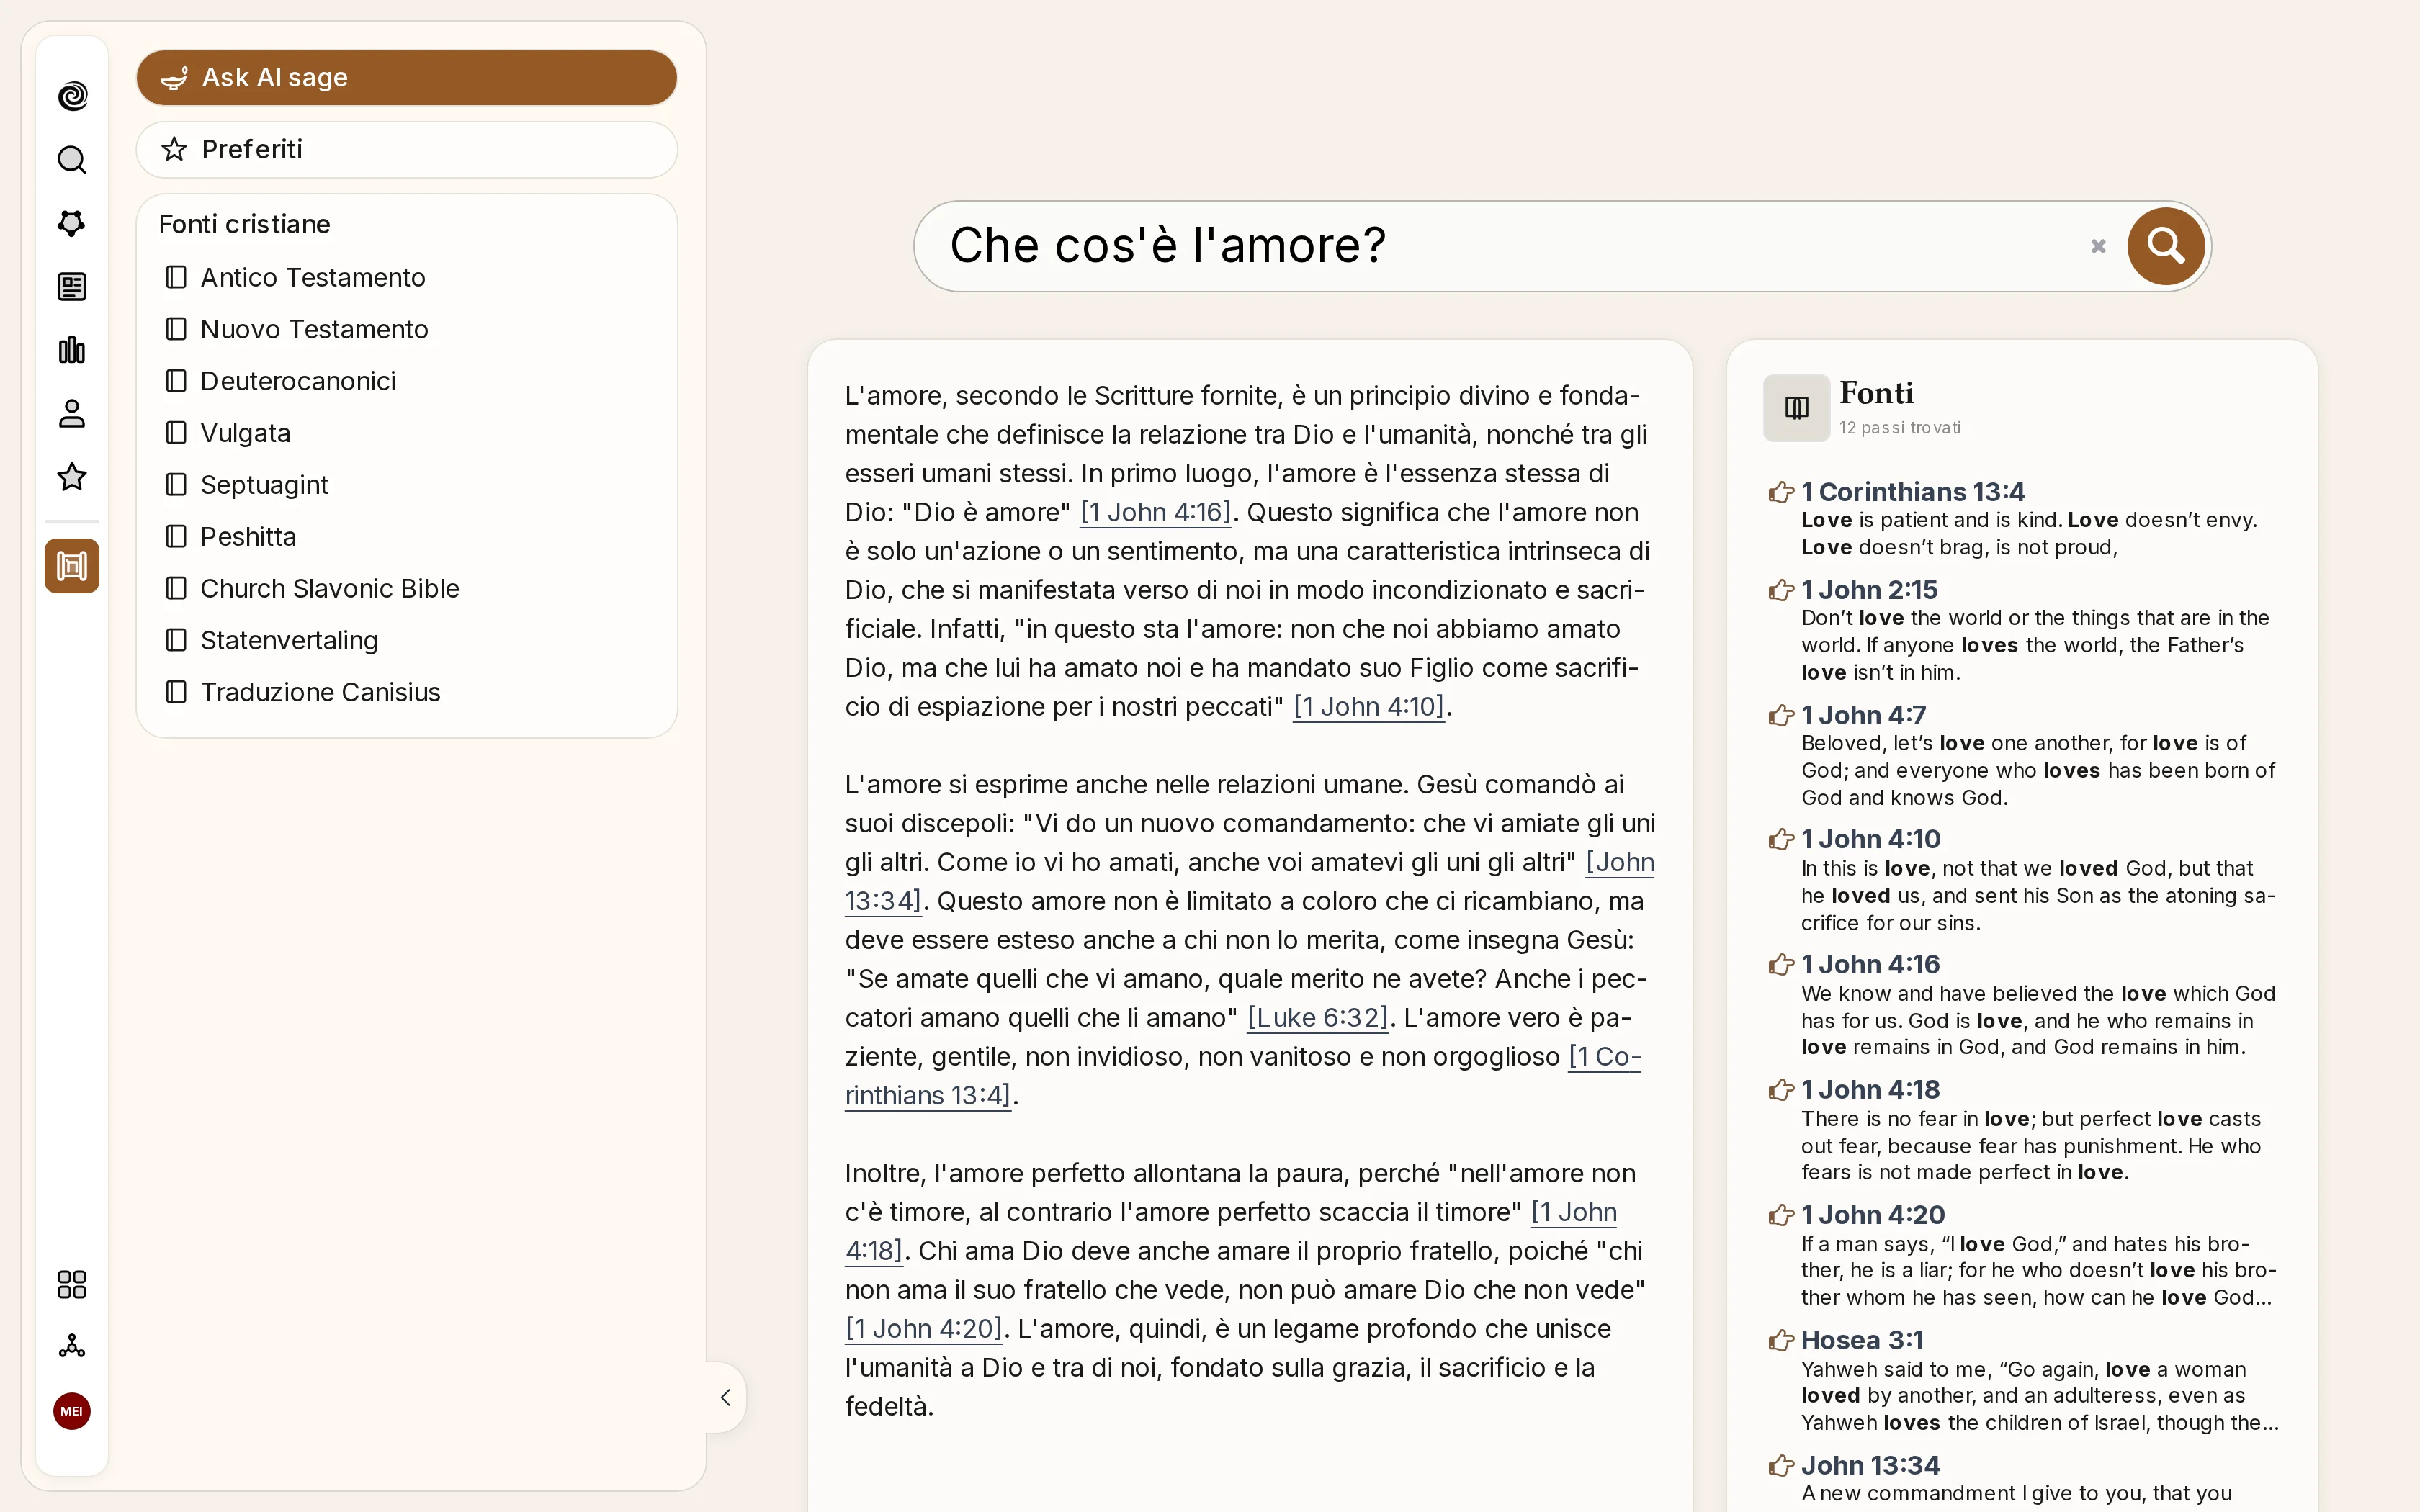
Task: Follow the [1 John 4:20] link in the answer
Action: click(x=924, y=1329)
